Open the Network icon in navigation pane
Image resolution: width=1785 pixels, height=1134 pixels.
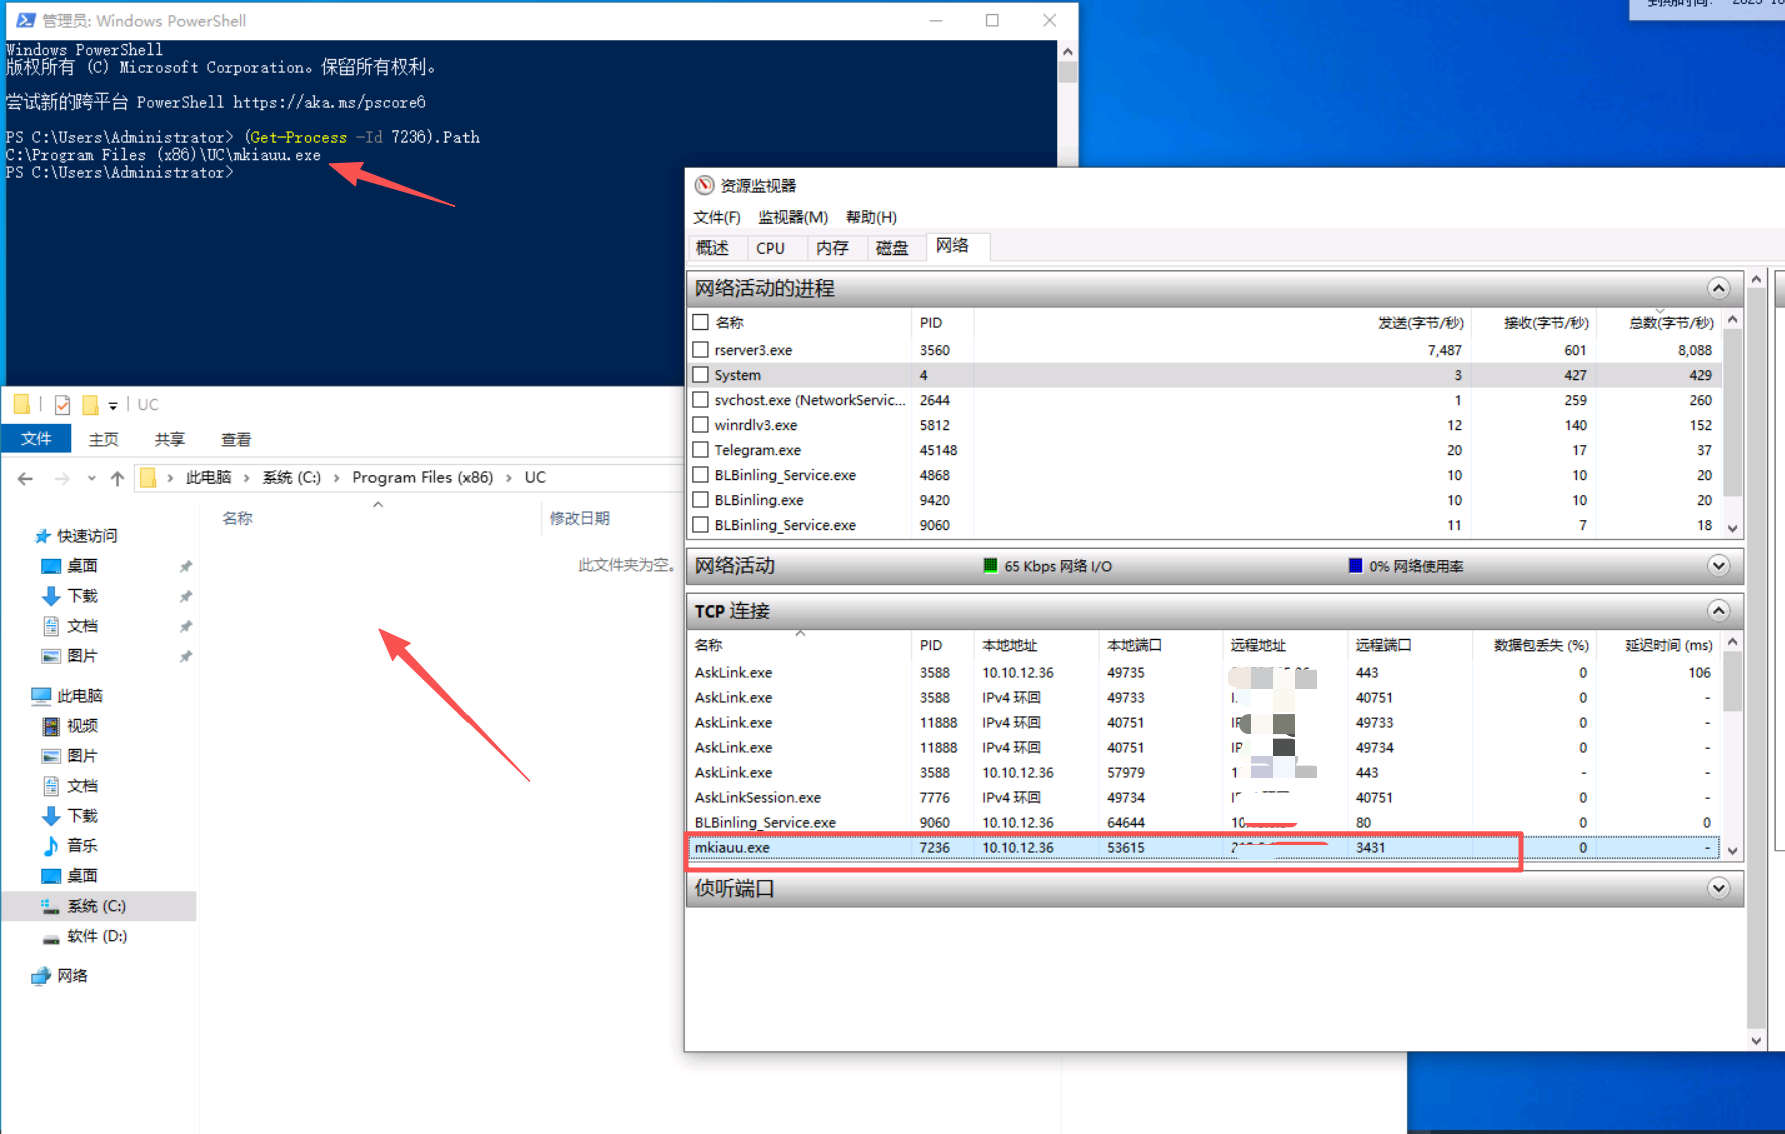click(41, 976)
